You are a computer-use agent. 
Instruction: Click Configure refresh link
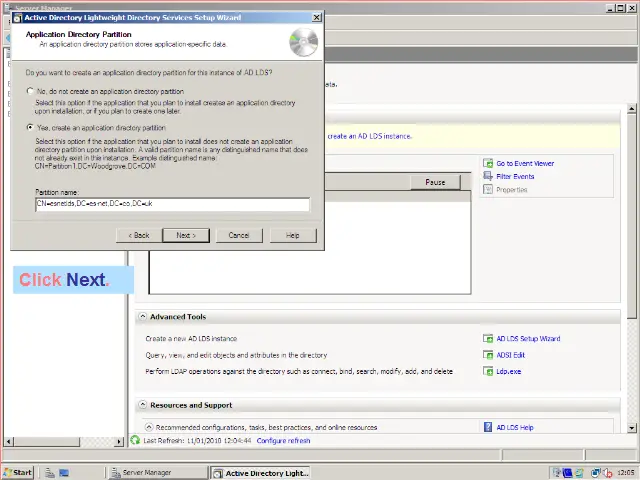283,441
